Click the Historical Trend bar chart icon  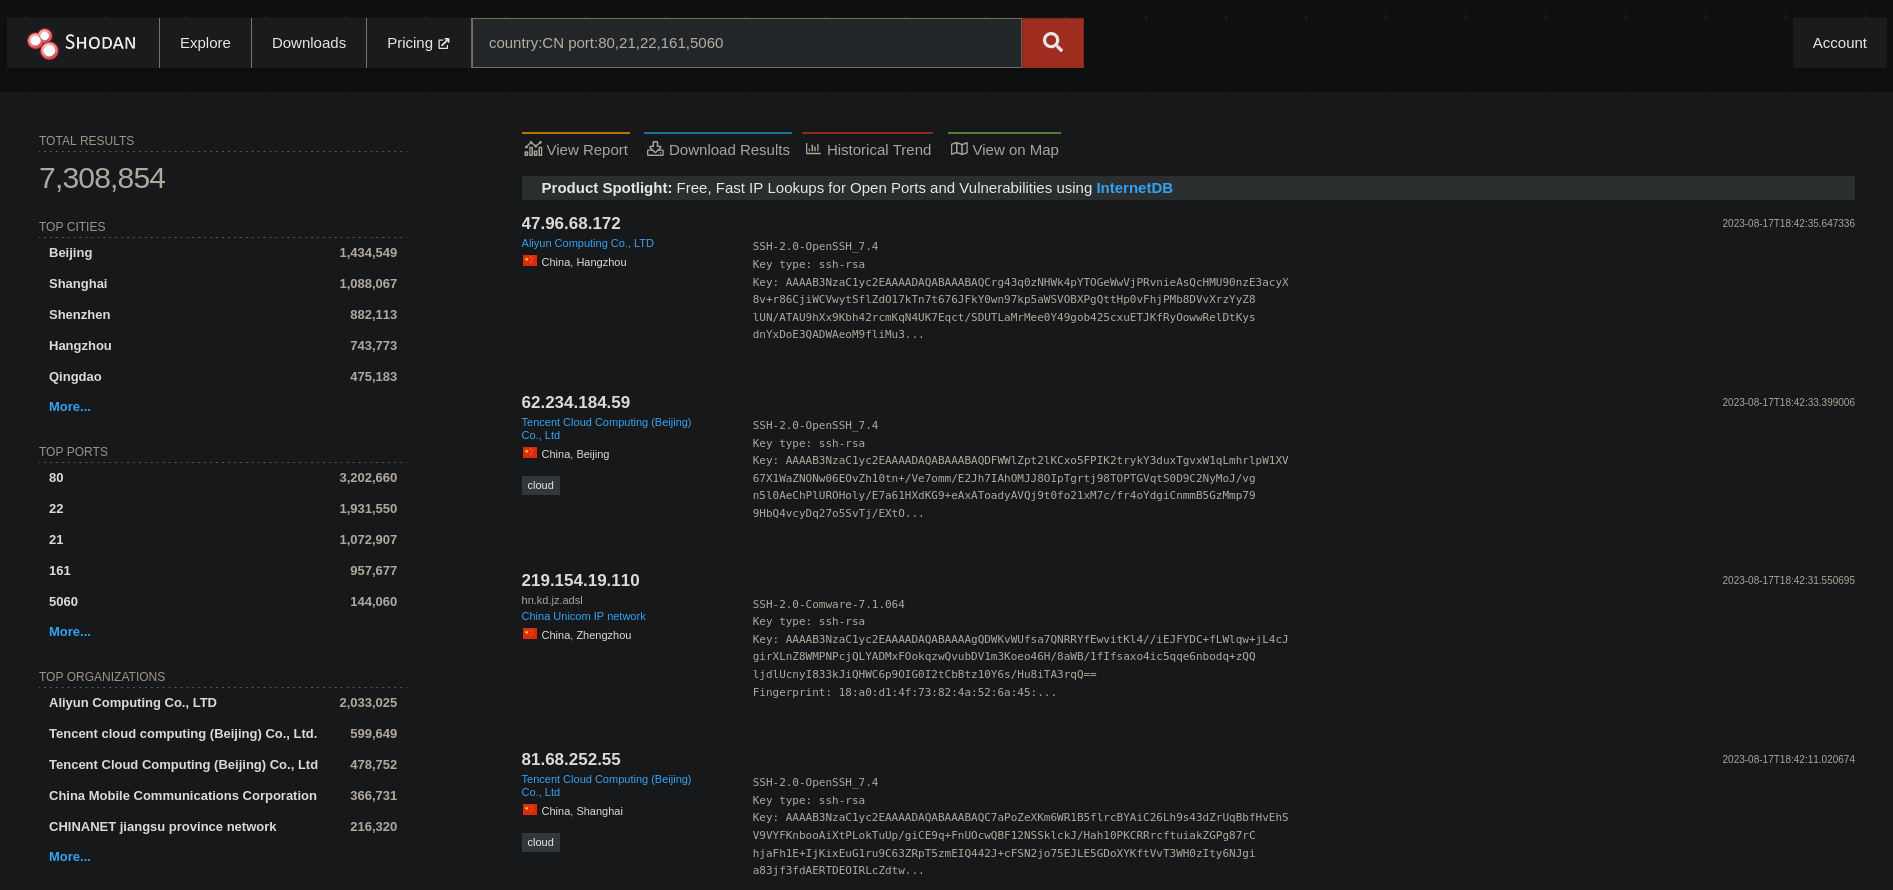click(x=813, y=149)
